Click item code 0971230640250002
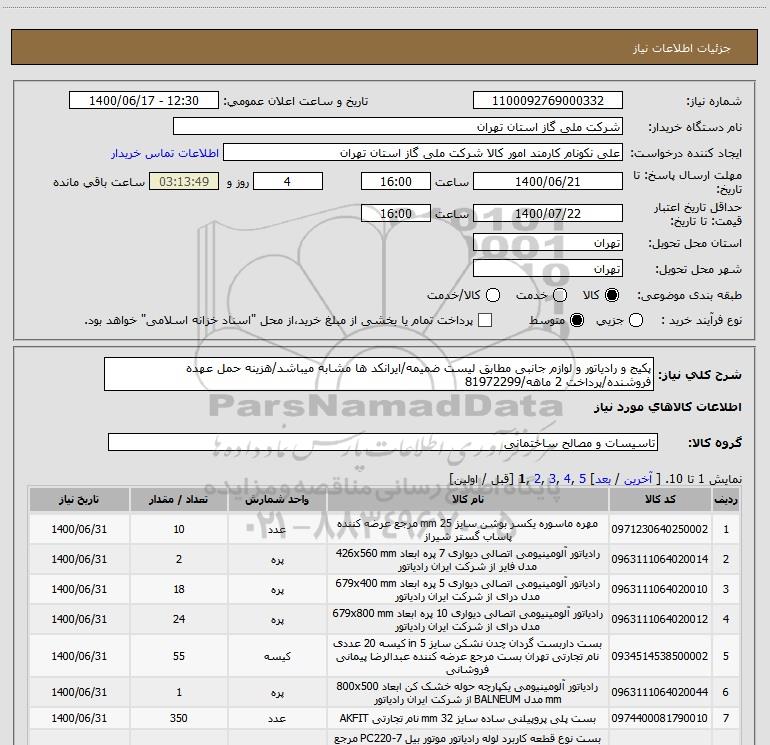 660,529
